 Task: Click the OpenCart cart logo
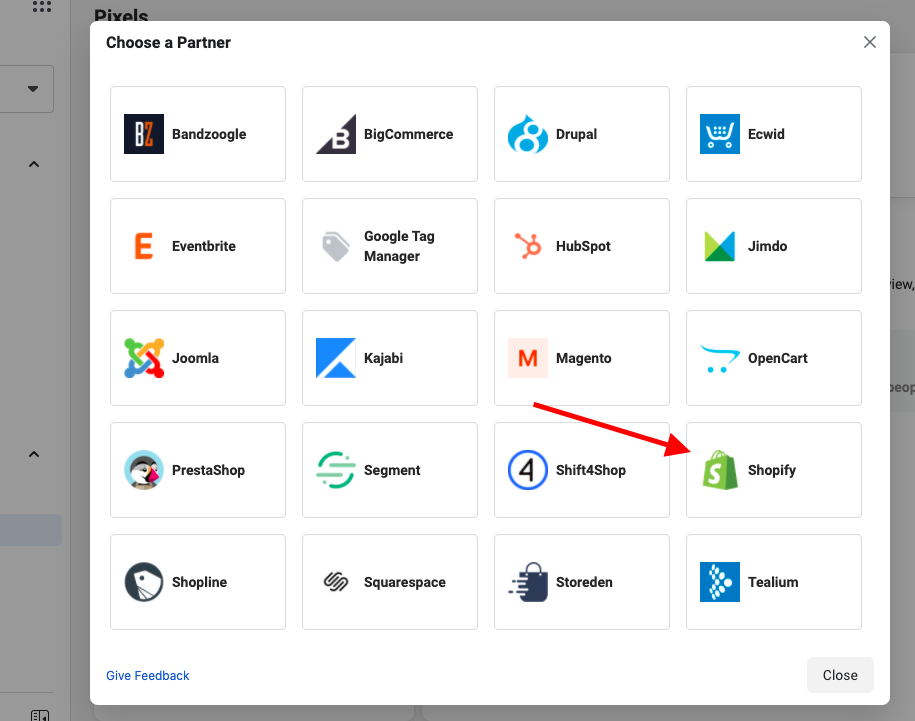(x=720, y=358)
